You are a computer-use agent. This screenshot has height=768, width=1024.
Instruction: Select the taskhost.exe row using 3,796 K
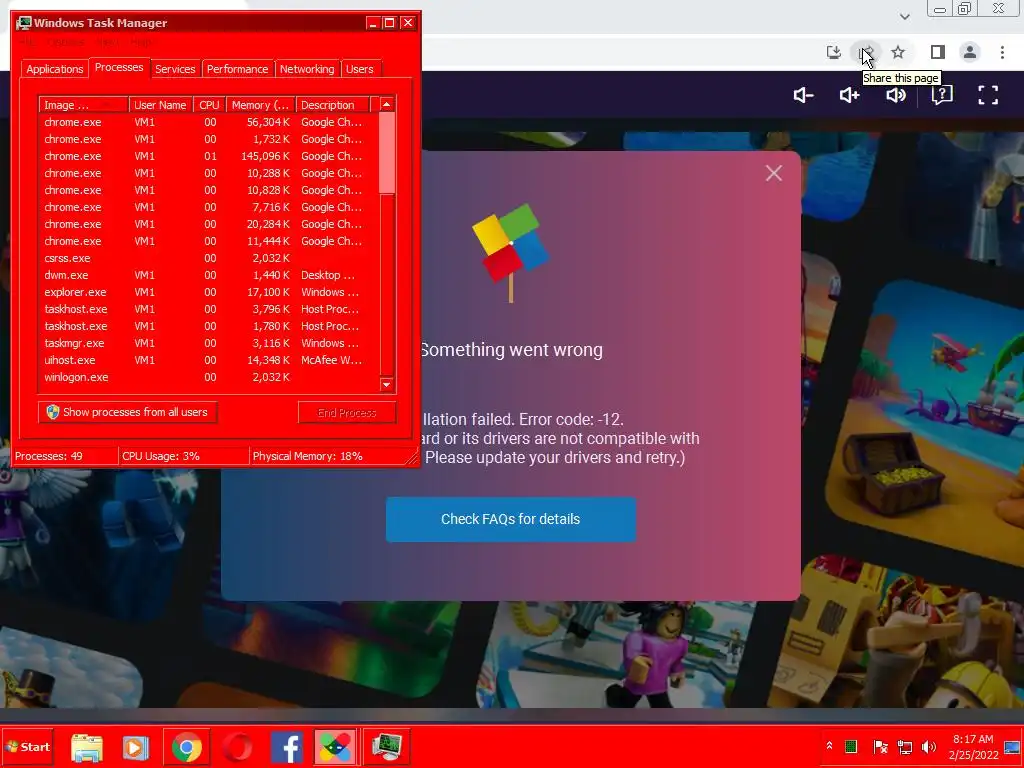(x=209, y=309)
